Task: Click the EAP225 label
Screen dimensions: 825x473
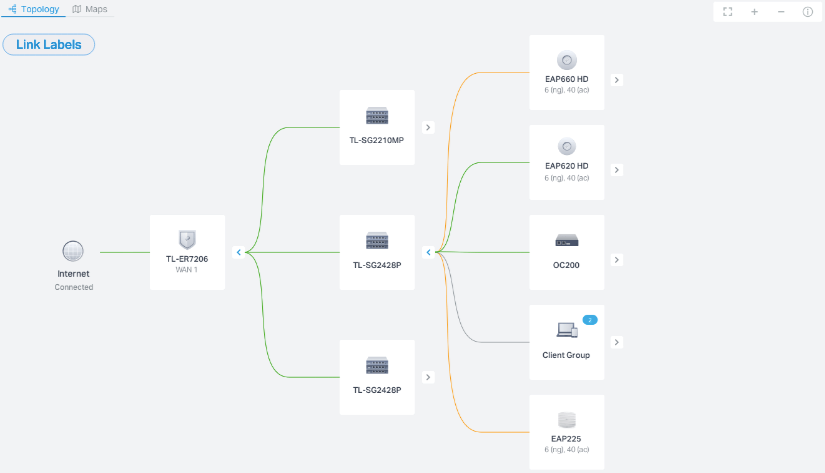Action: (x=566, y=439)
